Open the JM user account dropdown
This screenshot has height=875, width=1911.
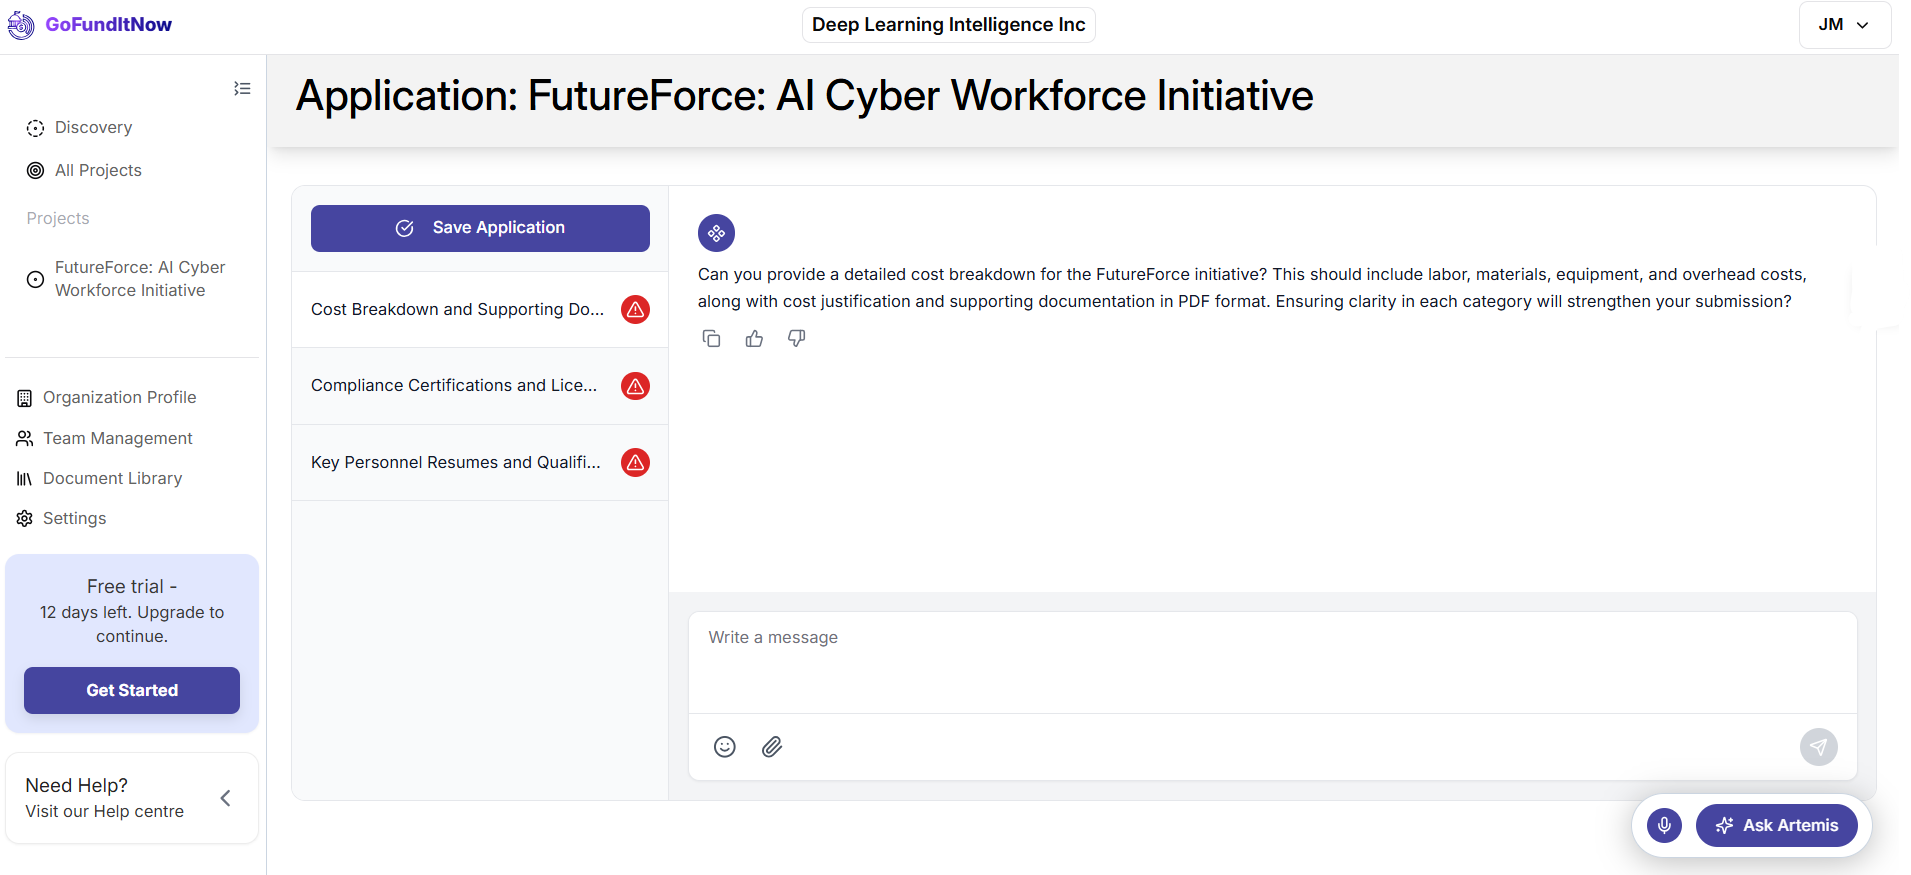coord(1844,25)
